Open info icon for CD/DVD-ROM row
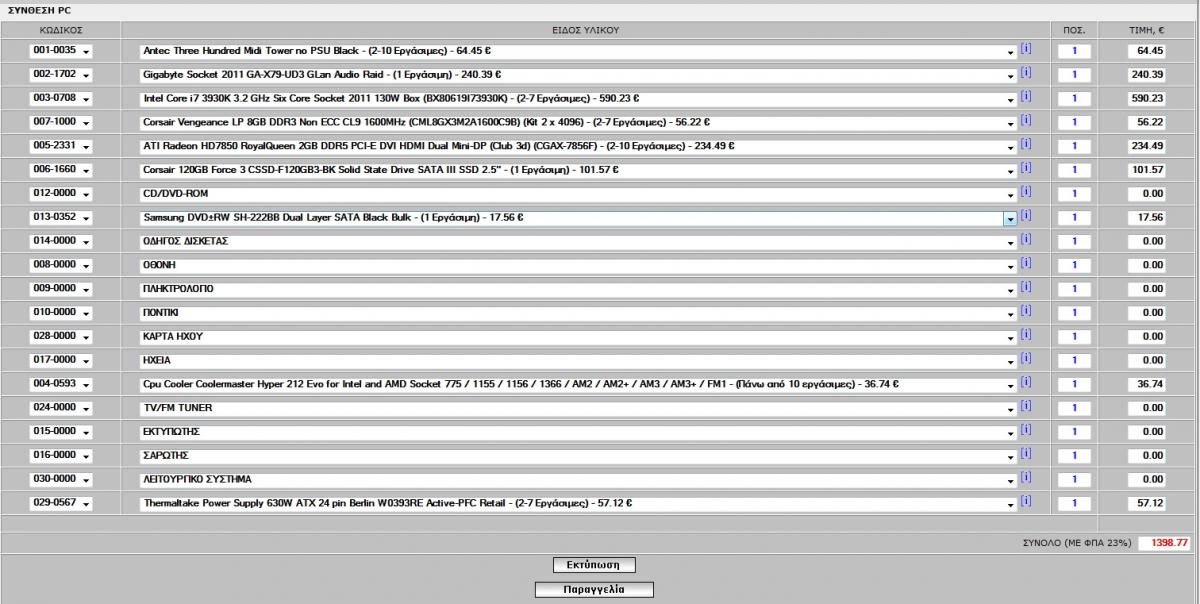Image resolution: width=1200 pixels, height=604 pixels. pos(1026,192)
